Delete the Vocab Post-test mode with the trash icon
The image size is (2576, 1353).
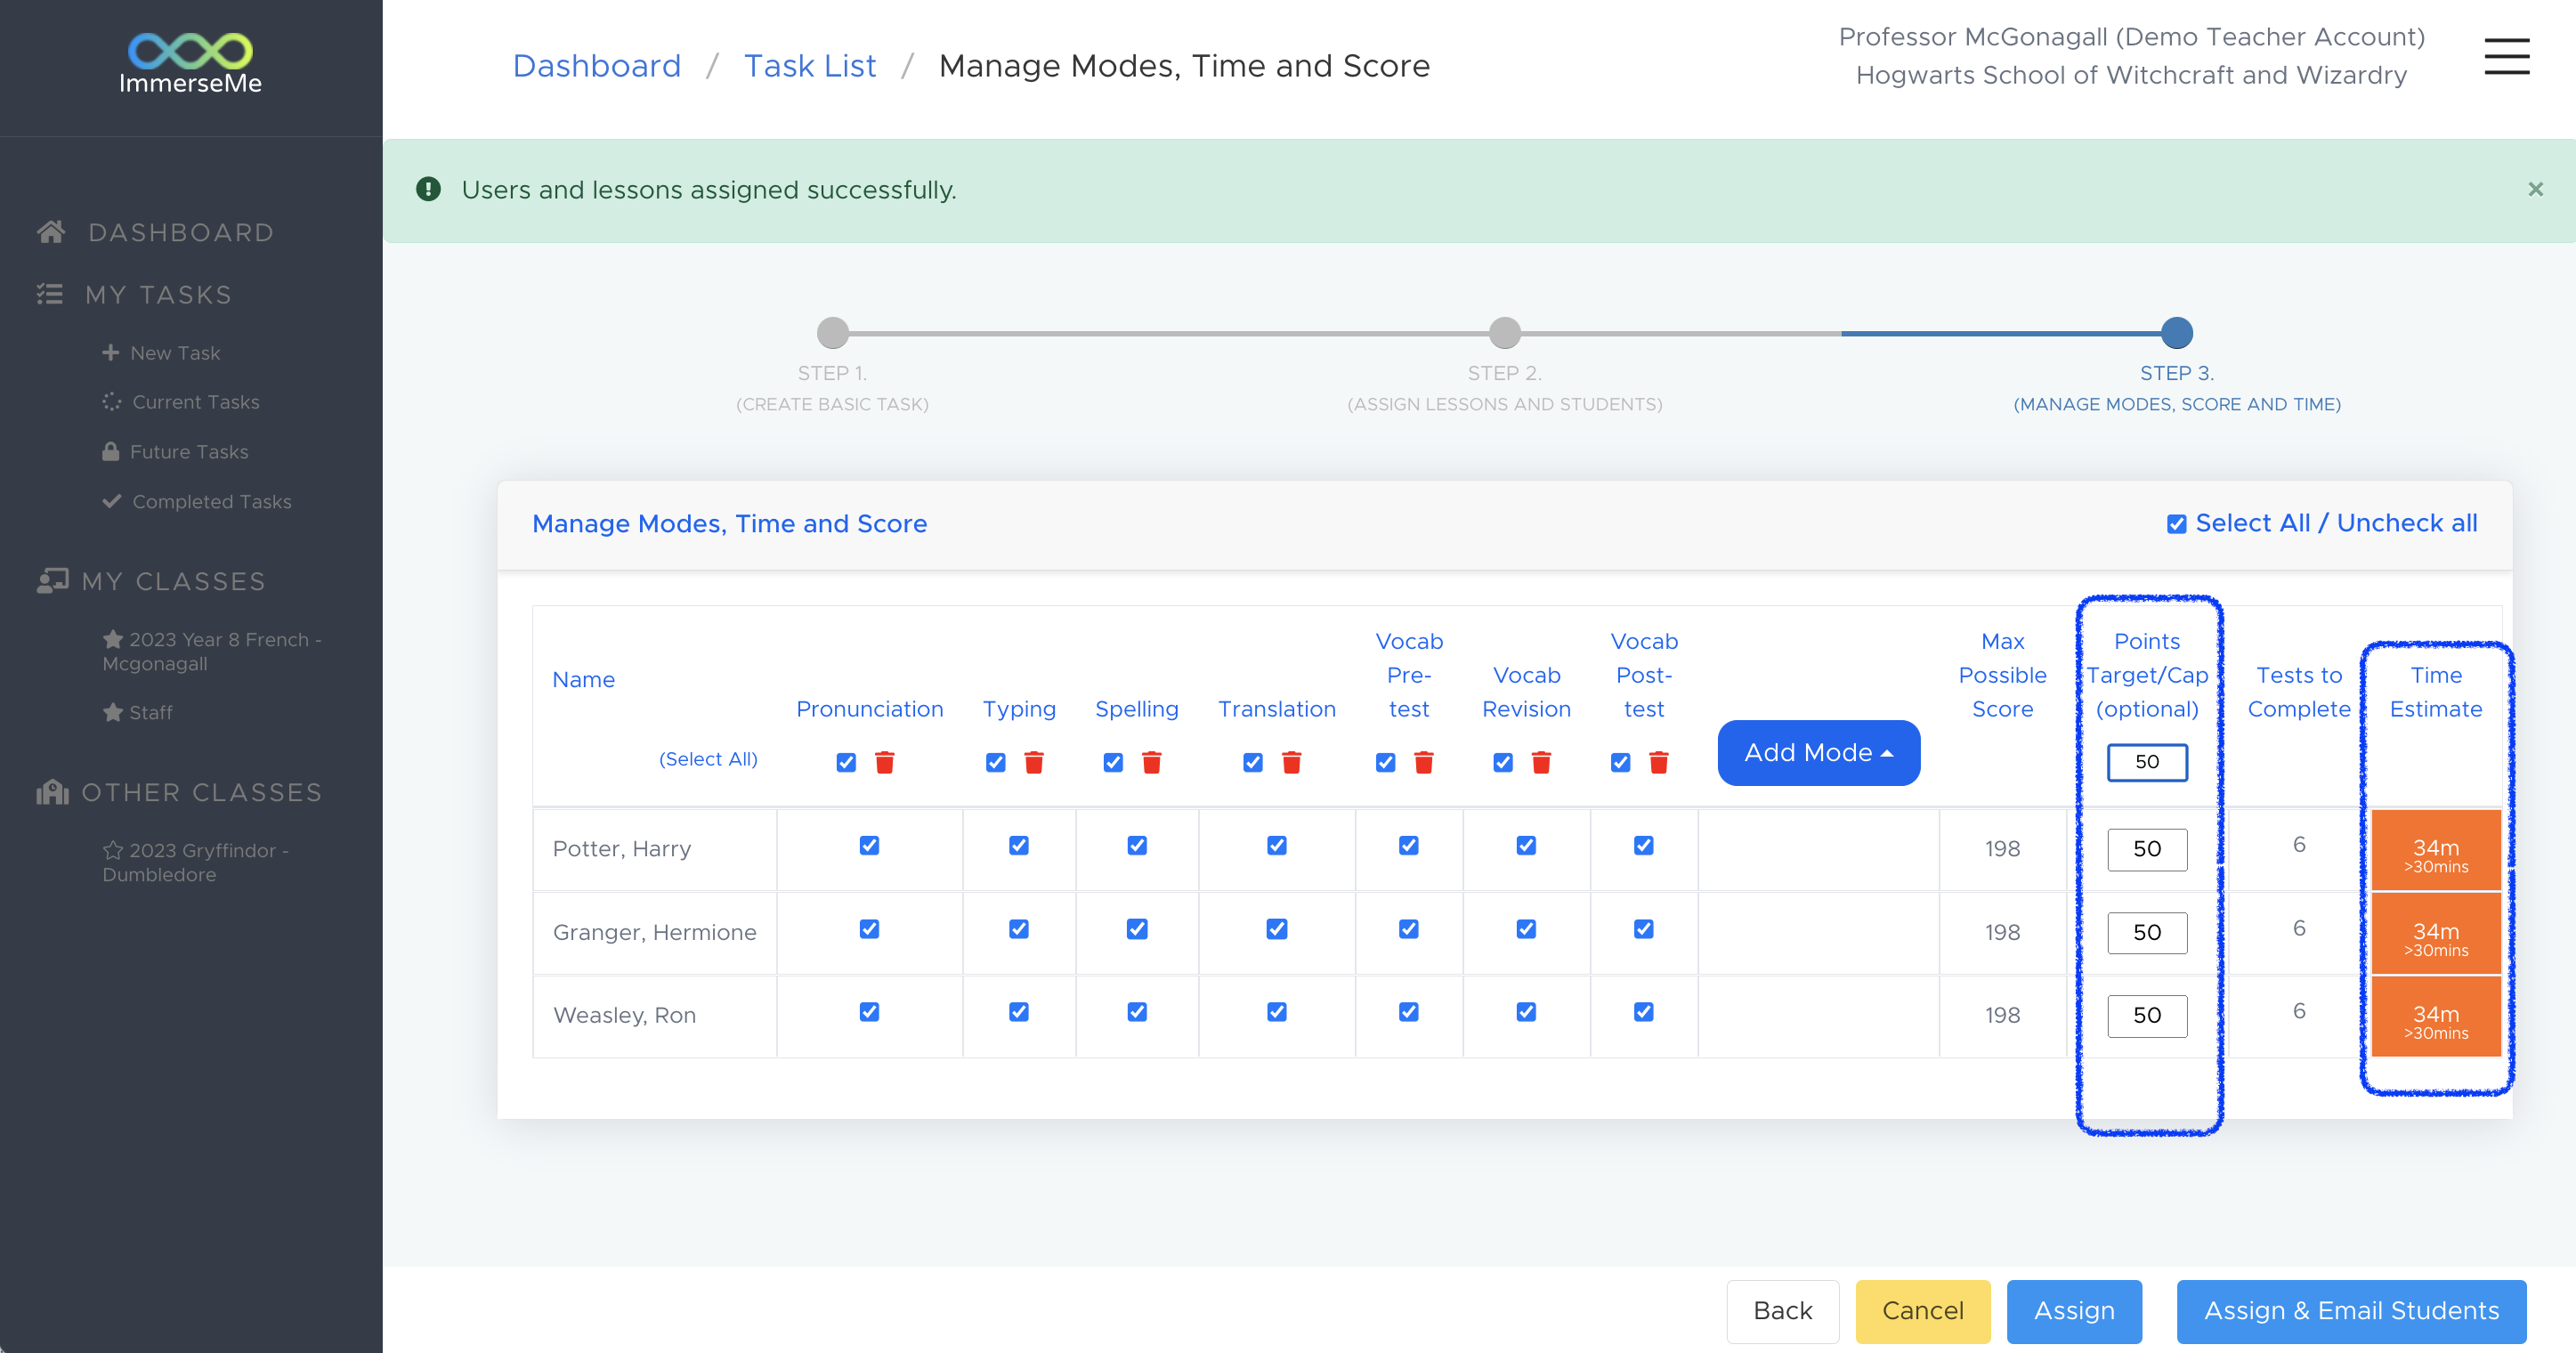pos(1658,762)
